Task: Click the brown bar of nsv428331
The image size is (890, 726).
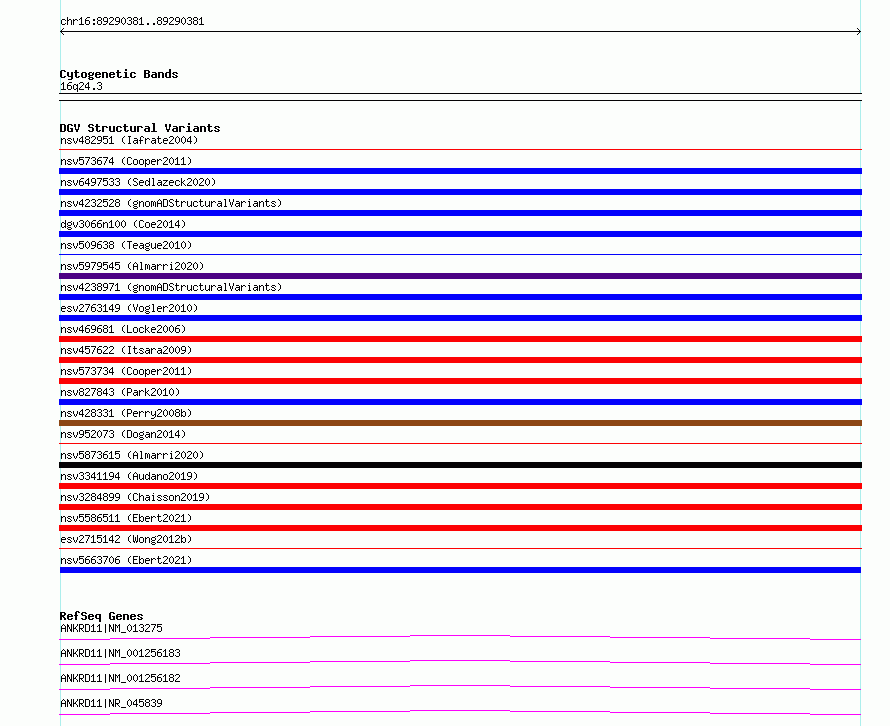Action: 460,423
